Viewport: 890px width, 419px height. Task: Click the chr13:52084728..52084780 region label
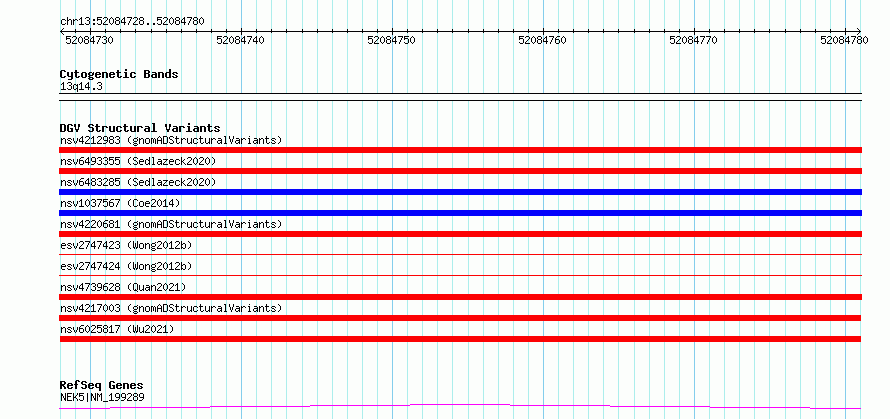coord(132,21)
